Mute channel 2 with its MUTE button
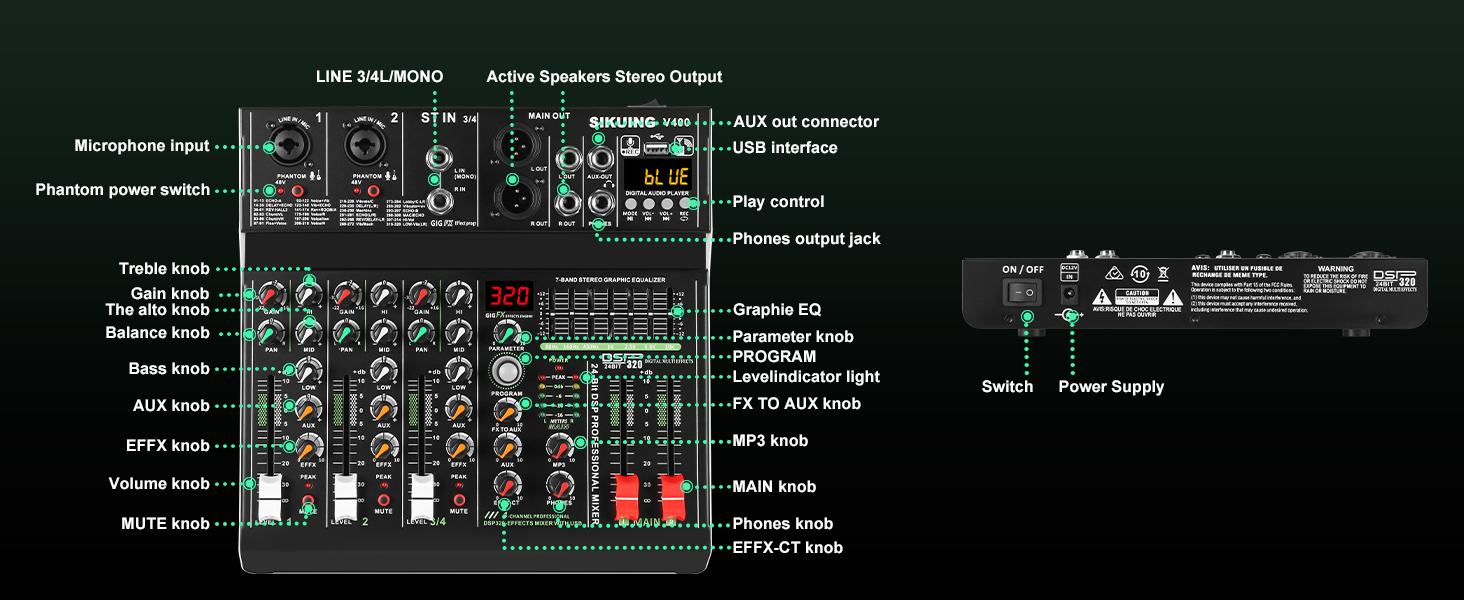 click(x=384, y=500)
